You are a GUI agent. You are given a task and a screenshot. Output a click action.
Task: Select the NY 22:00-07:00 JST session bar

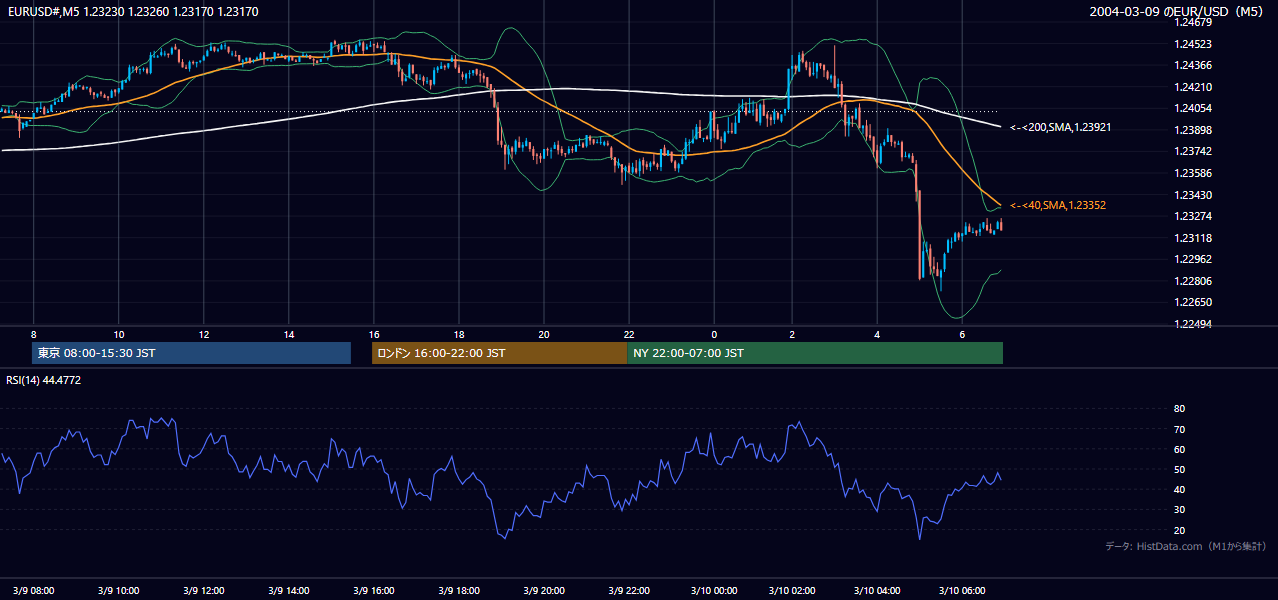pyautogui.click(x=815, y=353)
